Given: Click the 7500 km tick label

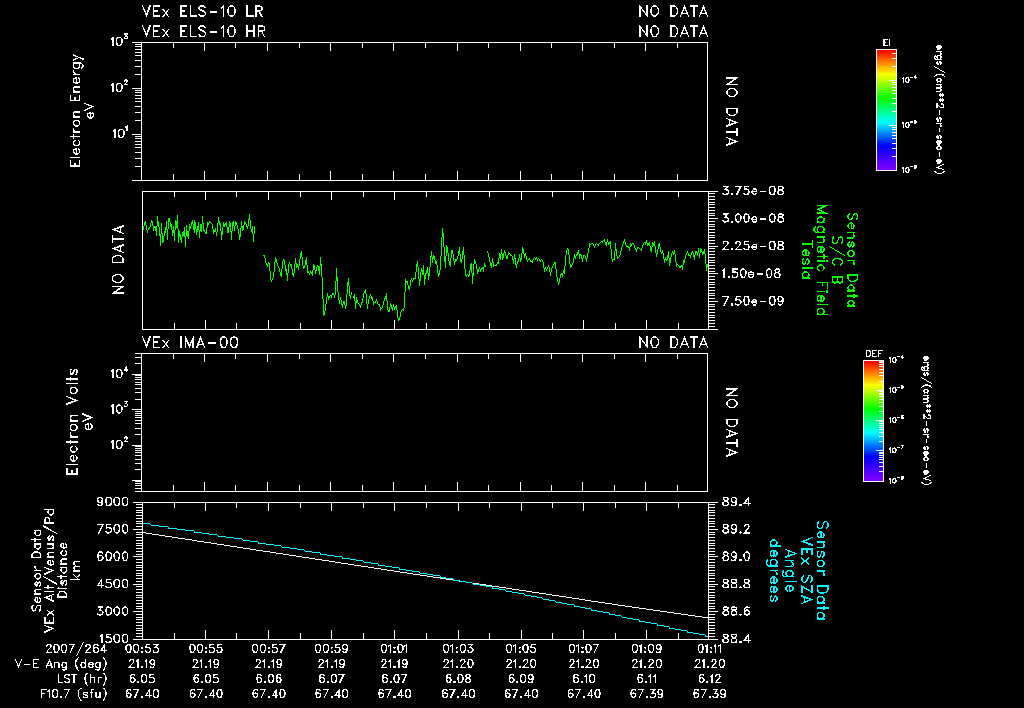Looking at the screenshot, I should click(112, 530).
